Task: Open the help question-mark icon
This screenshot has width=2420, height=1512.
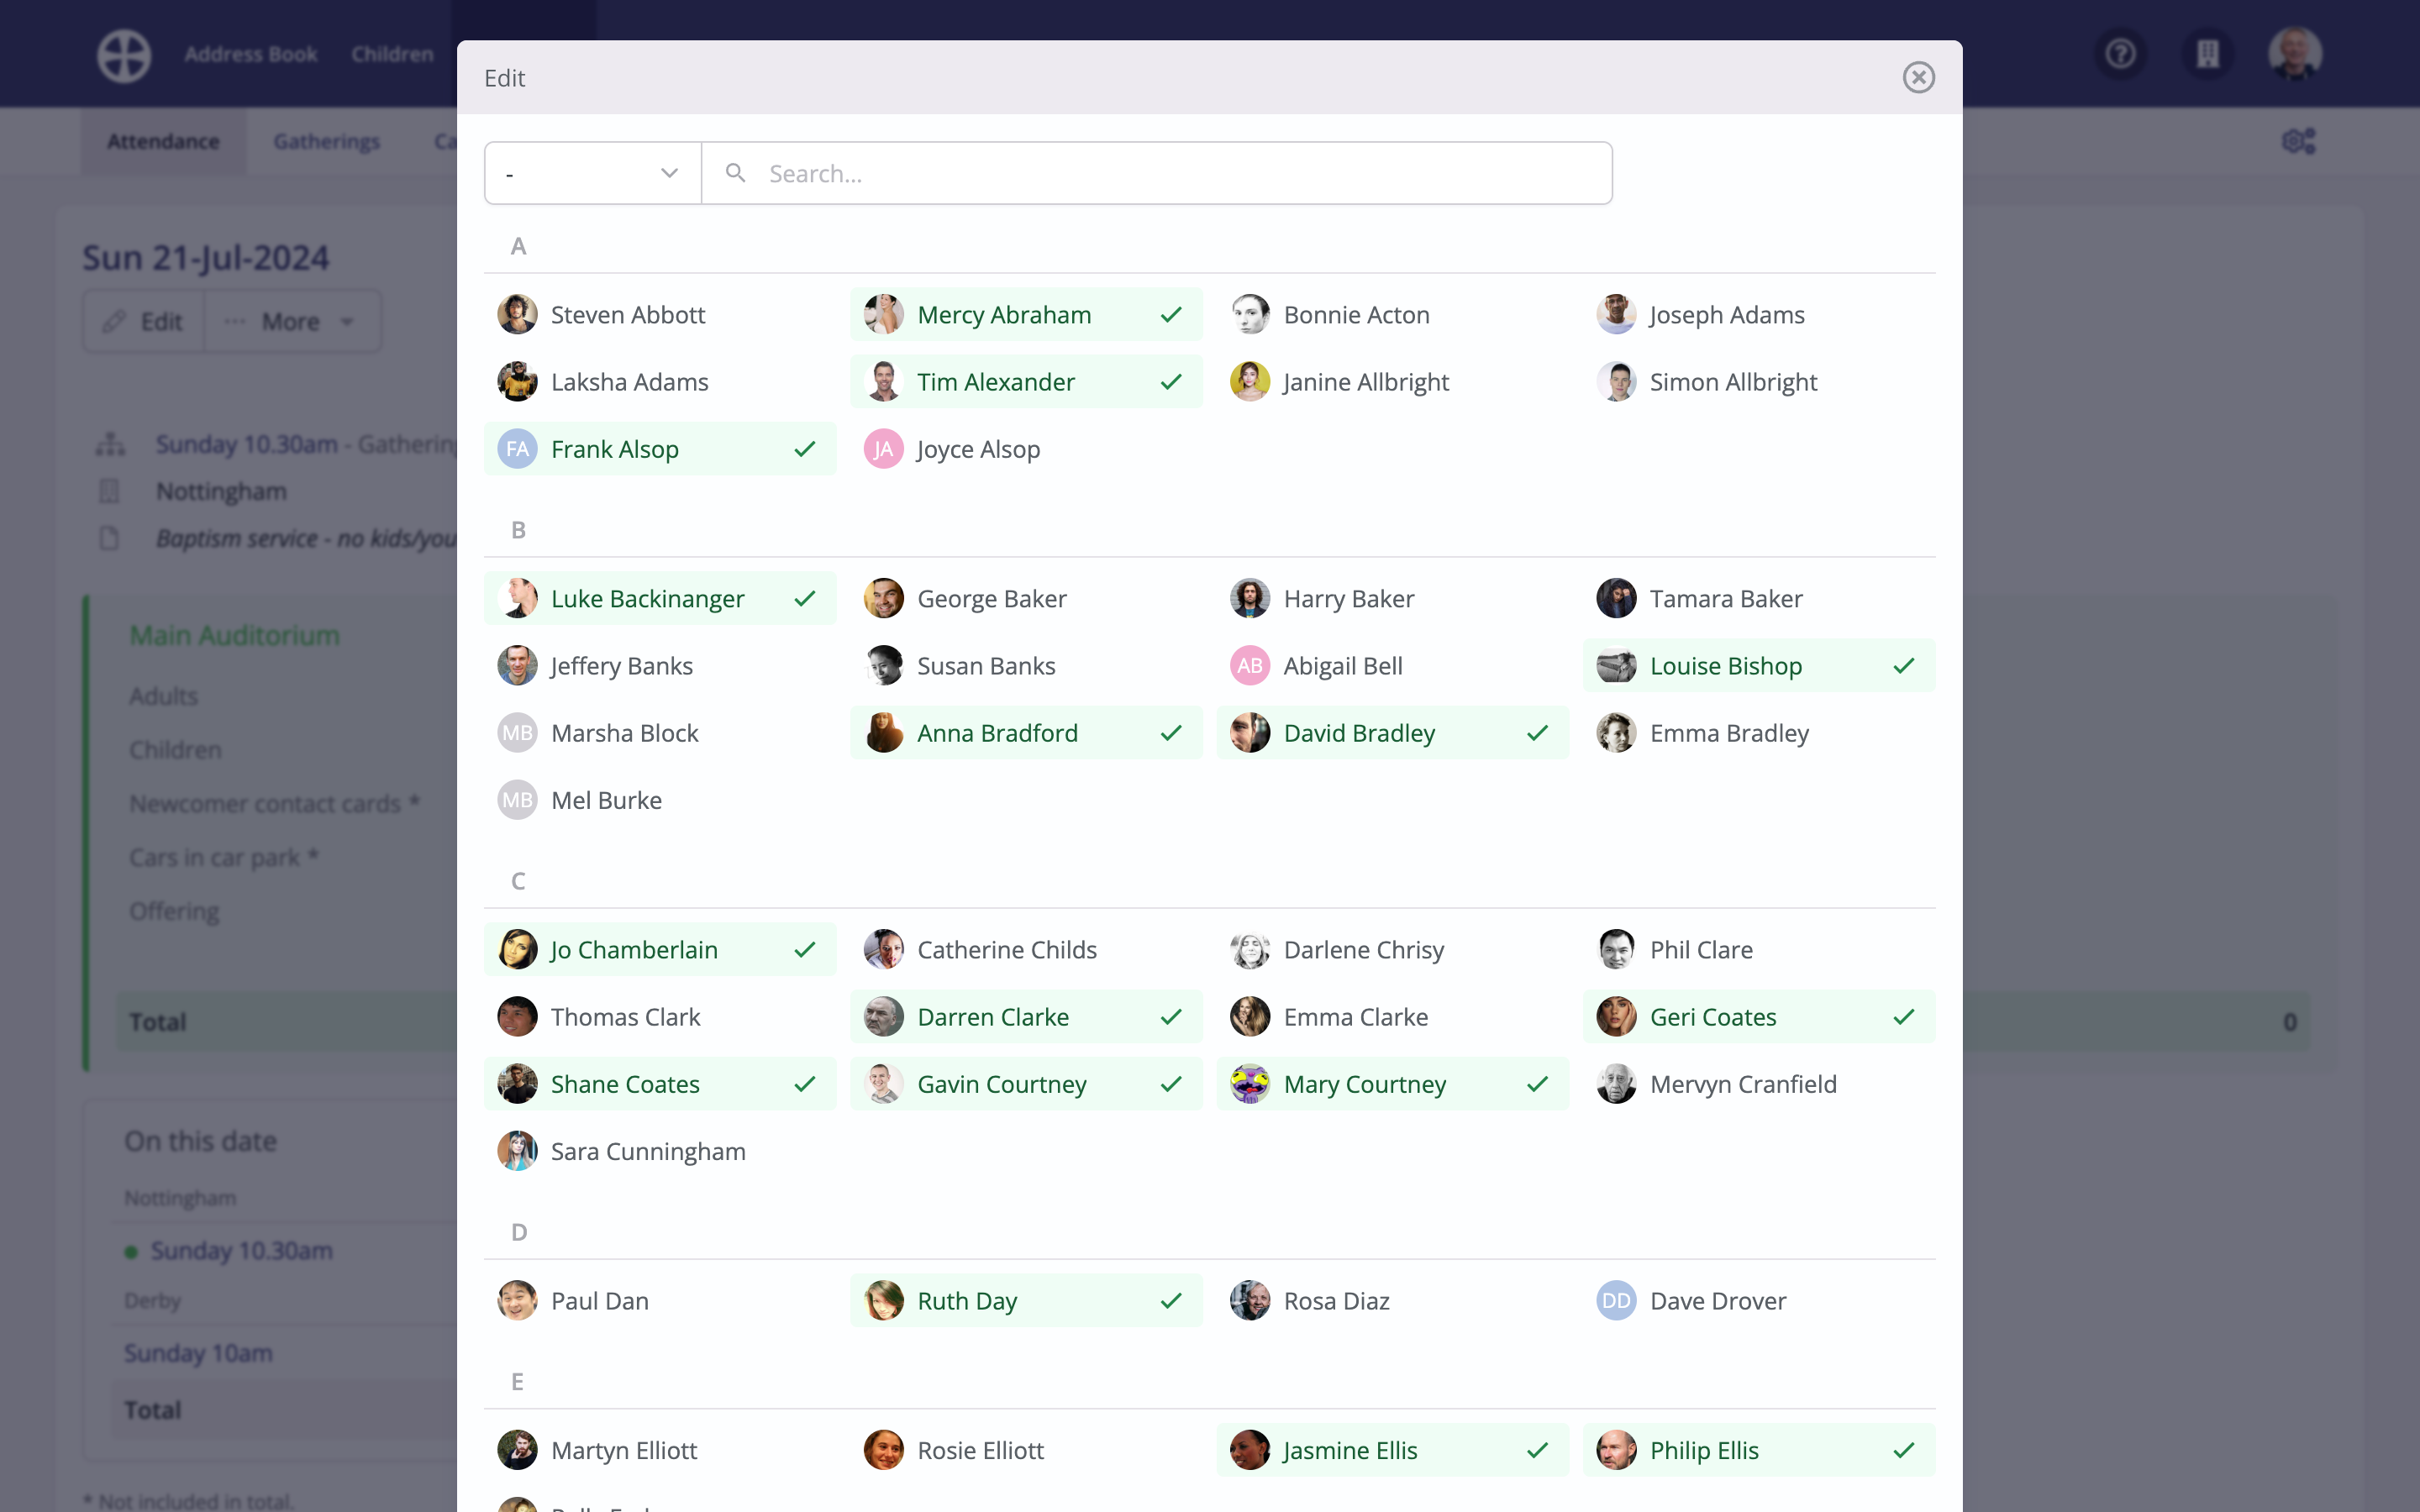Action: pos(2120,54)
